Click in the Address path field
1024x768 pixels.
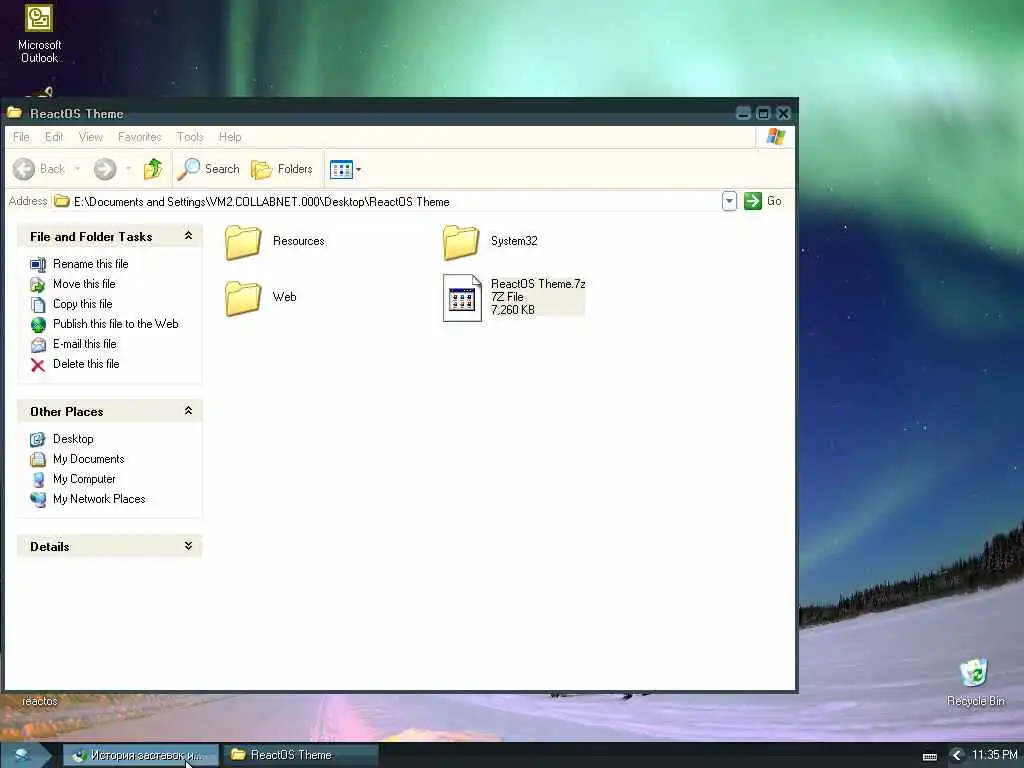pyautogui.click(x=385, y=201)
